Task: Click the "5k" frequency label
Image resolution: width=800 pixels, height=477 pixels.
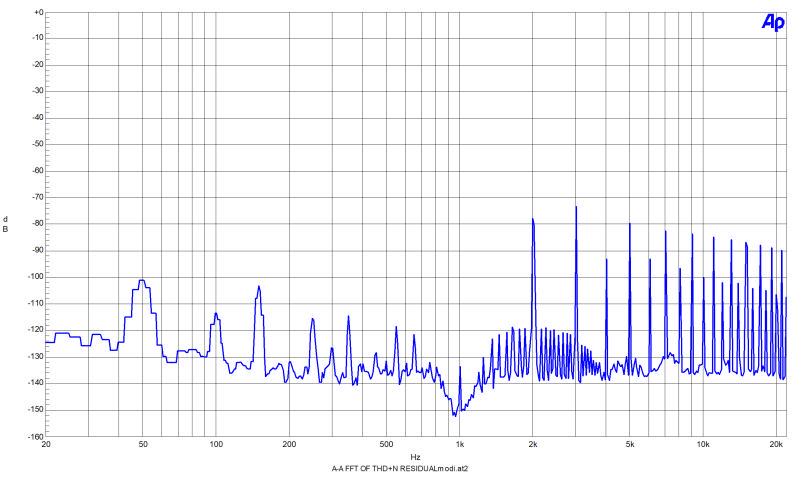Action: coord(630,444)
